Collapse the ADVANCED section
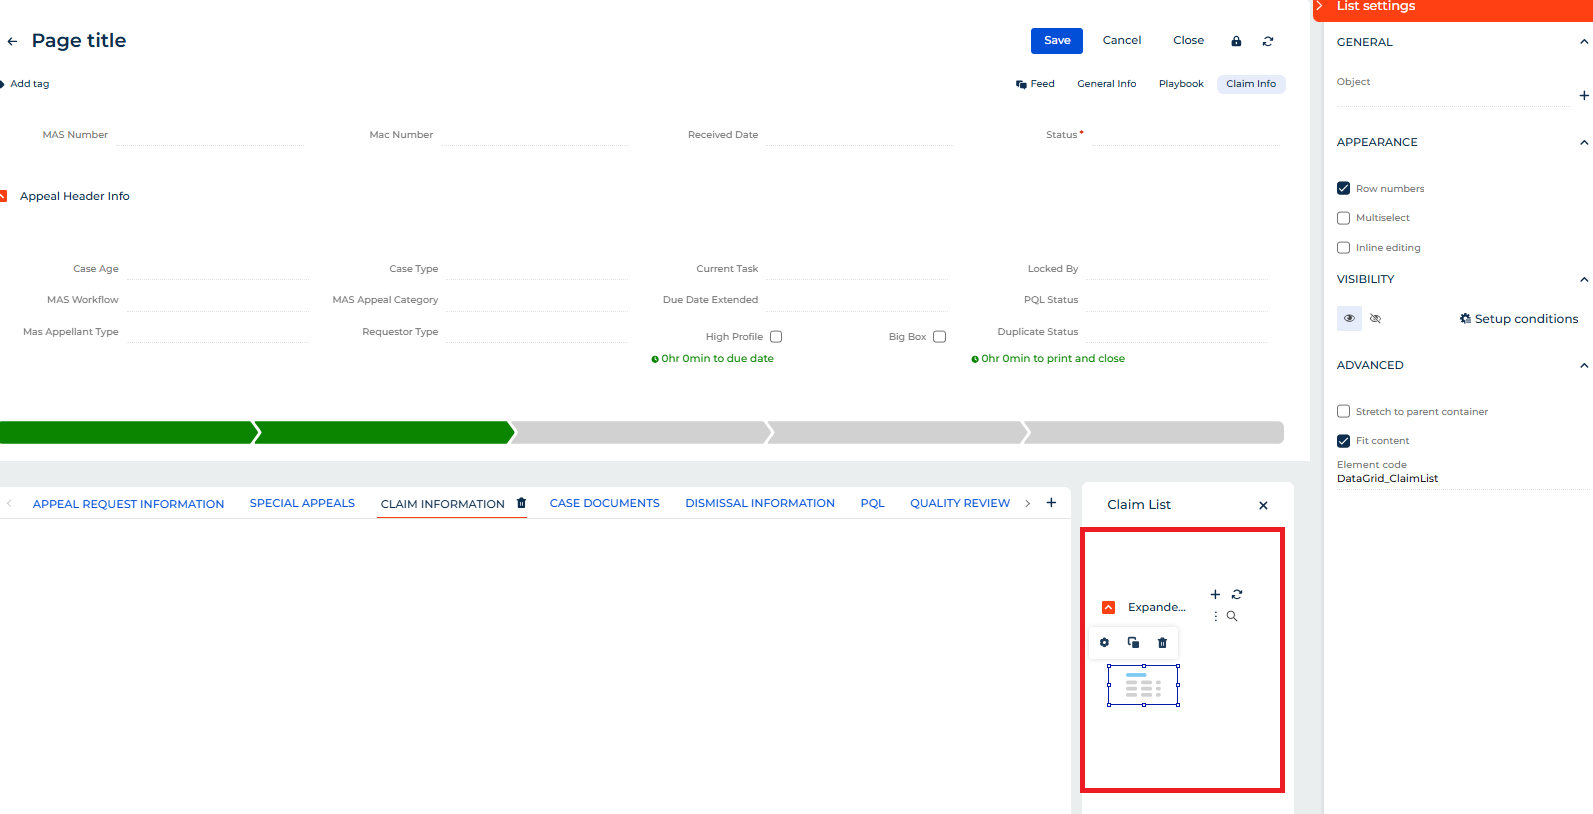Viewport: 1593px width, 814px height. [x=1584, y=365]
